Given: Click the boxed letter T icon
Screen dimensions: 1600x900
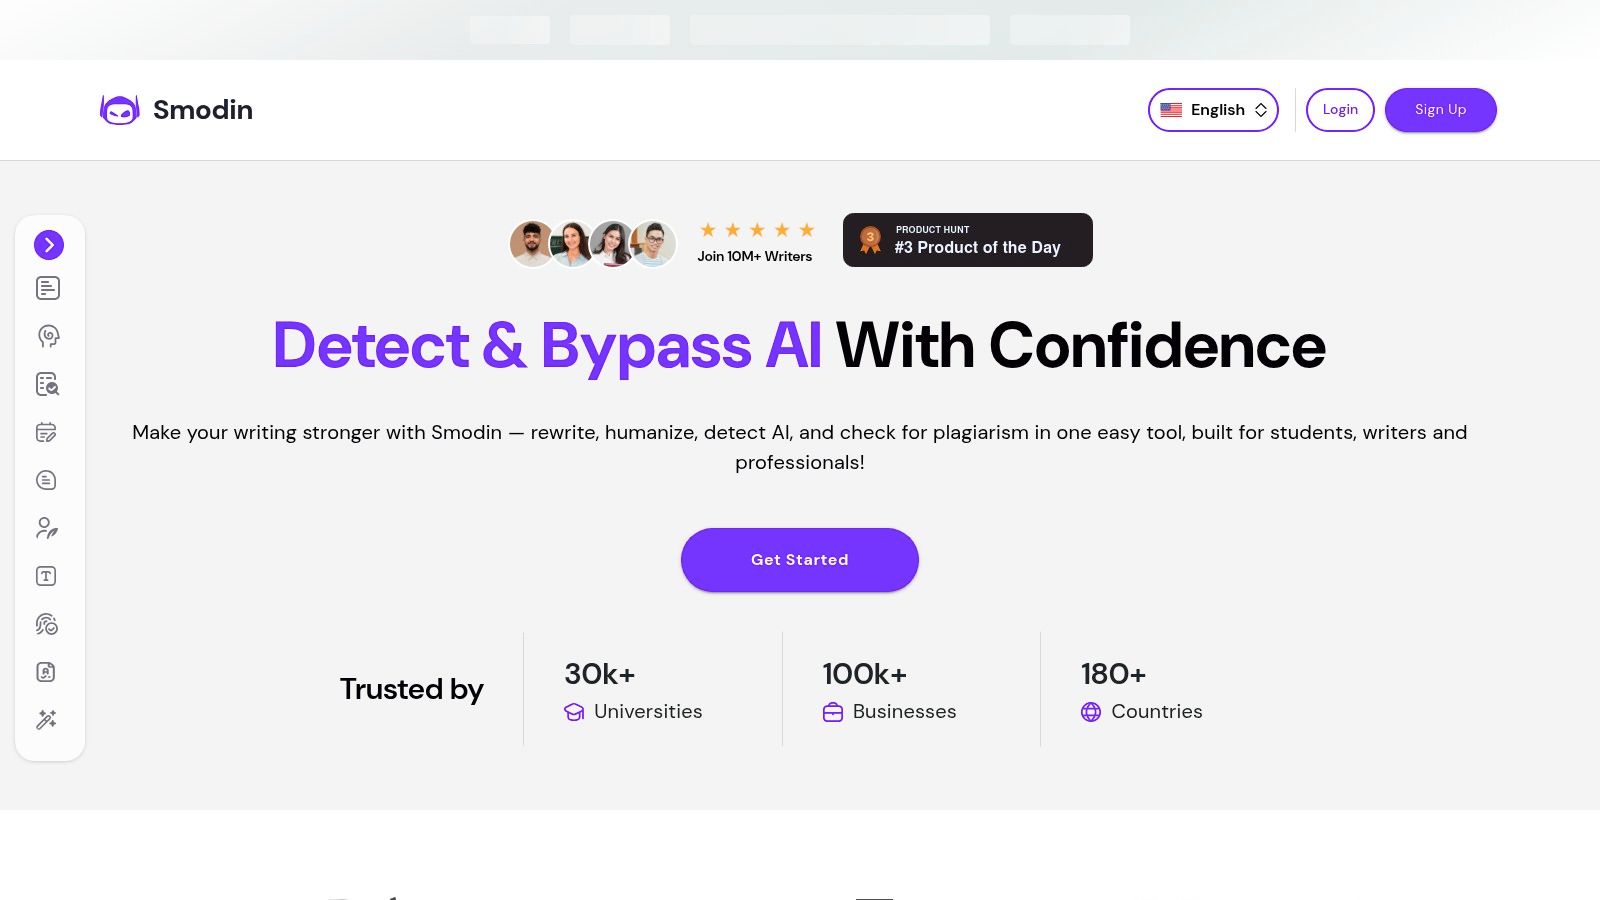Looking at the screenshot, I should 47,576.
